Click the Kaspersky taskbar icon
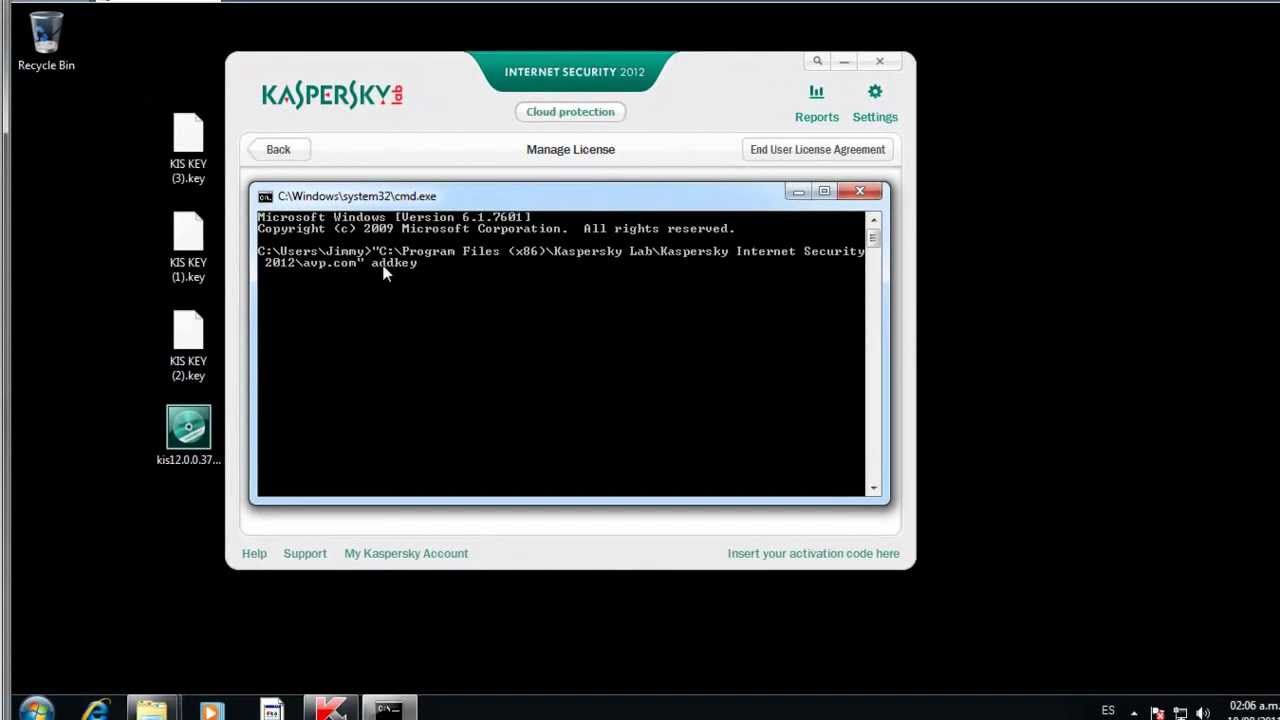 pos(330,710)
